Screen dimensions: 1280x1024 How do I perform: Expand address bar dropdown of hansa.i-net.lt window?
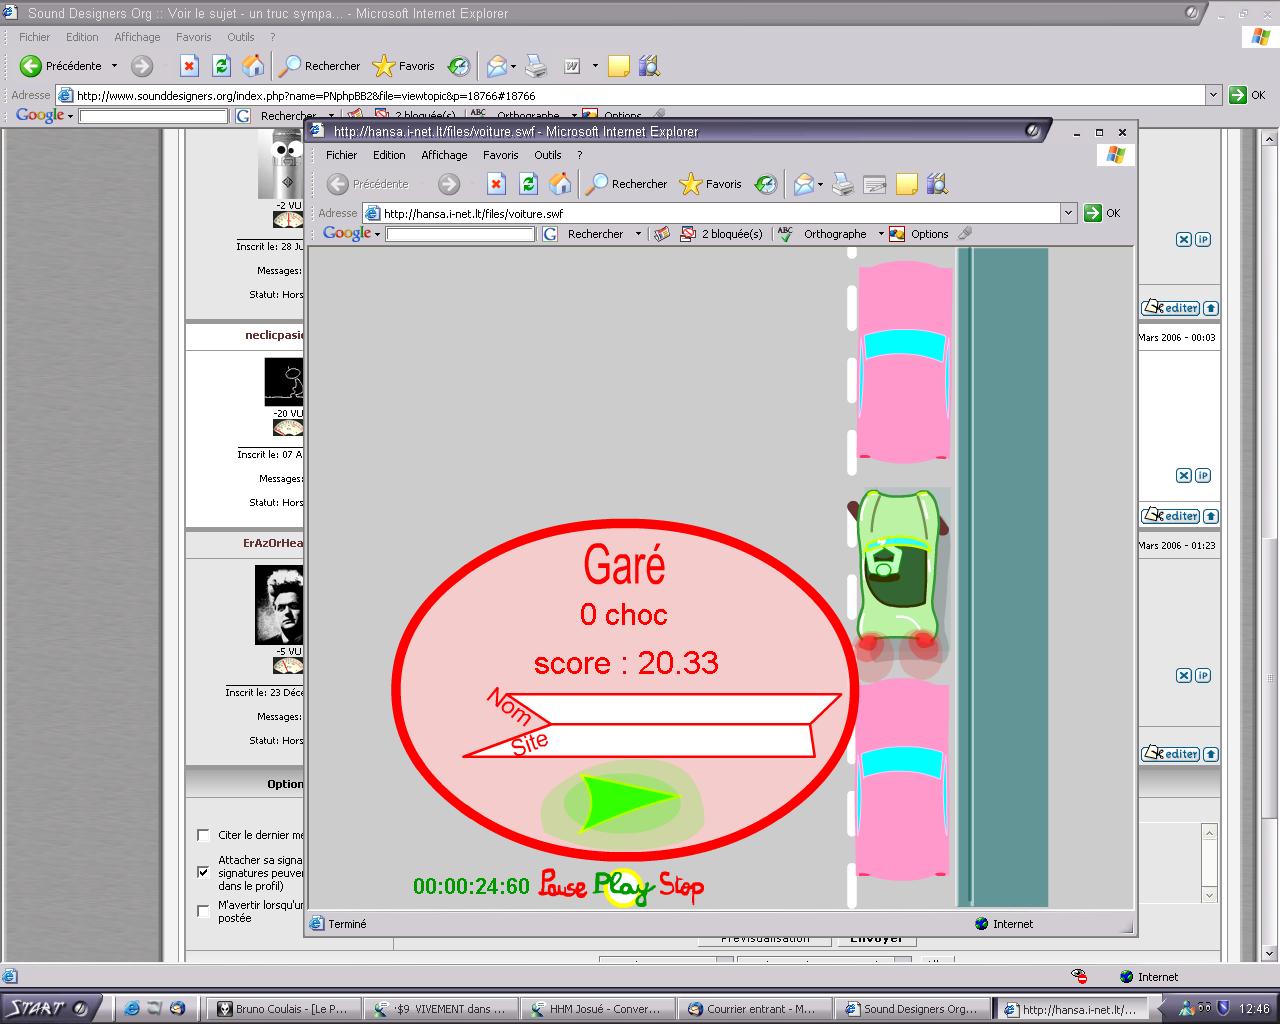[1068, 213]
